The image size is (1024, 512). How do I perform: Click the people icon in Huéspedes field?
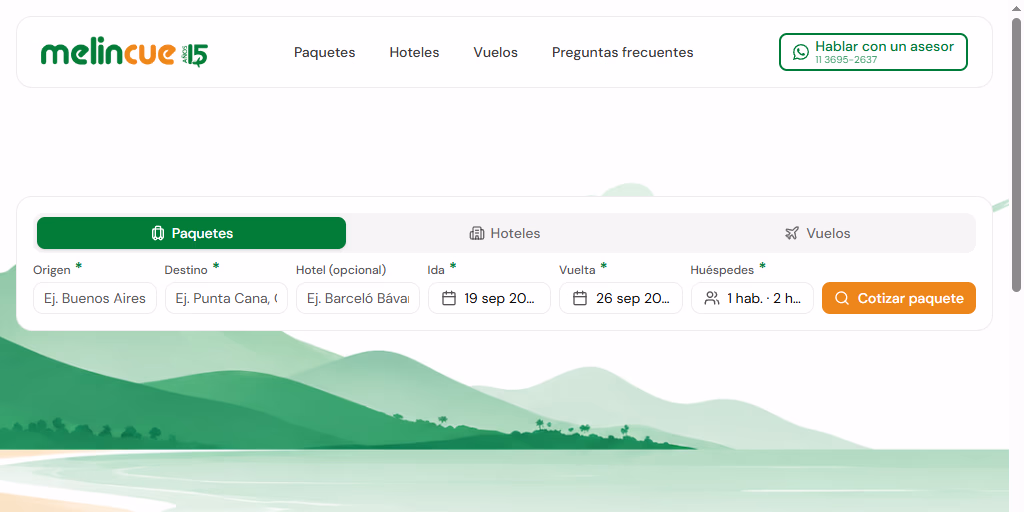coord(712,298)
